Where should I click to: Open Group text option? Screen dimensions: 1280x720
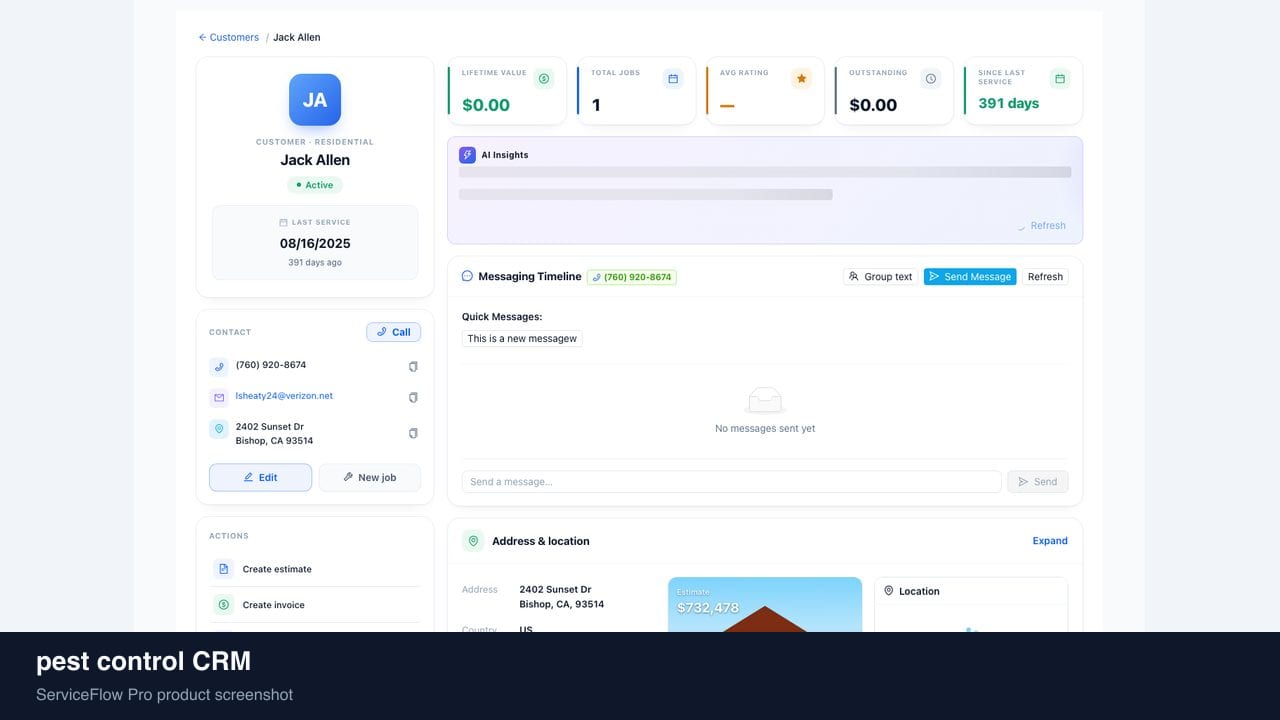click(880, 277)
